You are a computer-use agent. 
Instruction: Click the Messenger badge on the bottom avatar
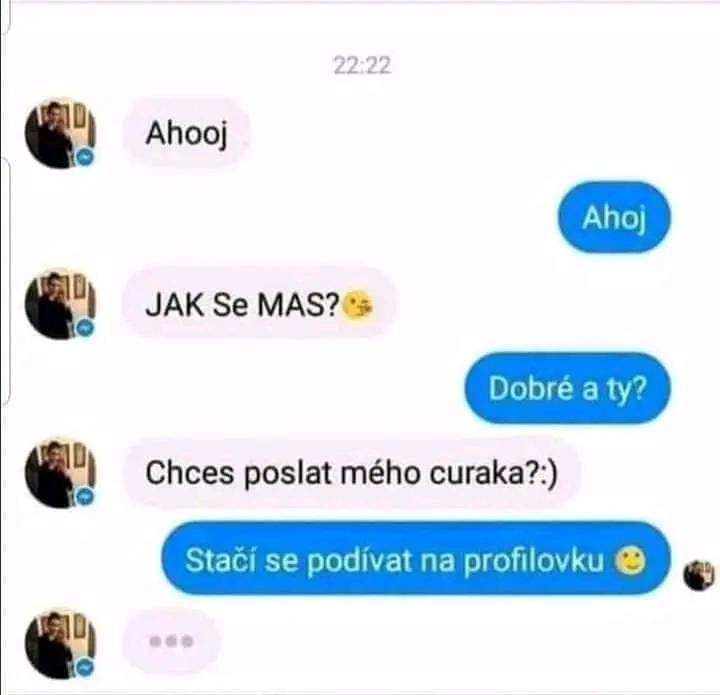(x=84, y=667)
